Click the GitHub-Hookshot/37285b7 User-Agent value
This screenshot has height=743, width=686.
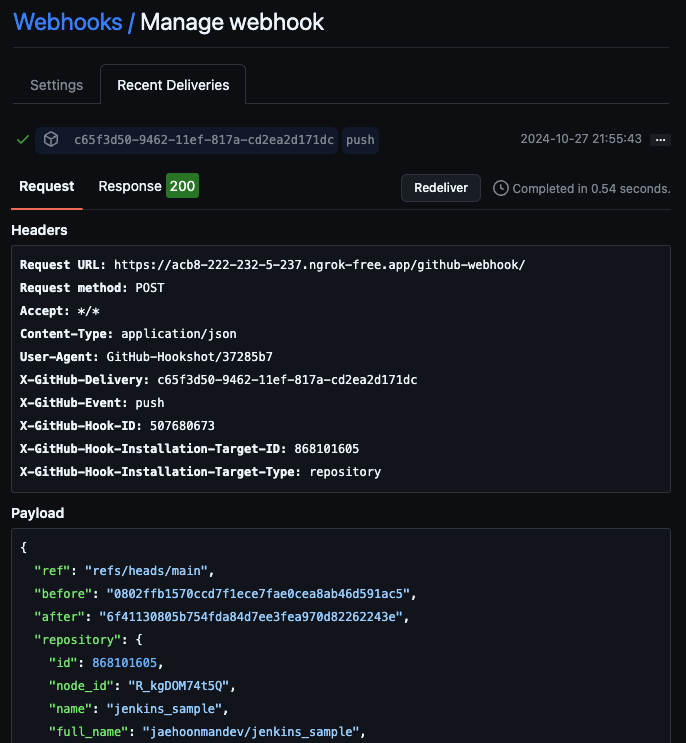pos(190,357)
